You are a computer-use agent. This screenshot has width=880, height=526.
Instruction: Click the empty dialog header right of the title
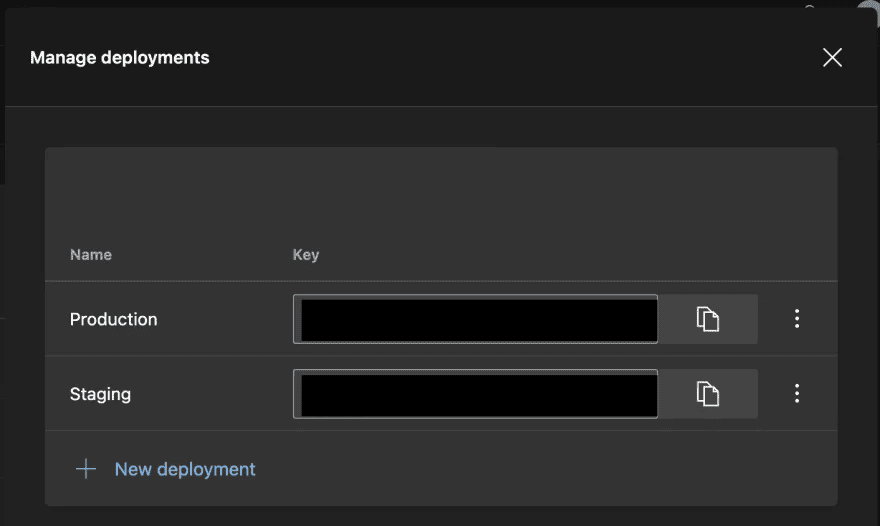500,58
